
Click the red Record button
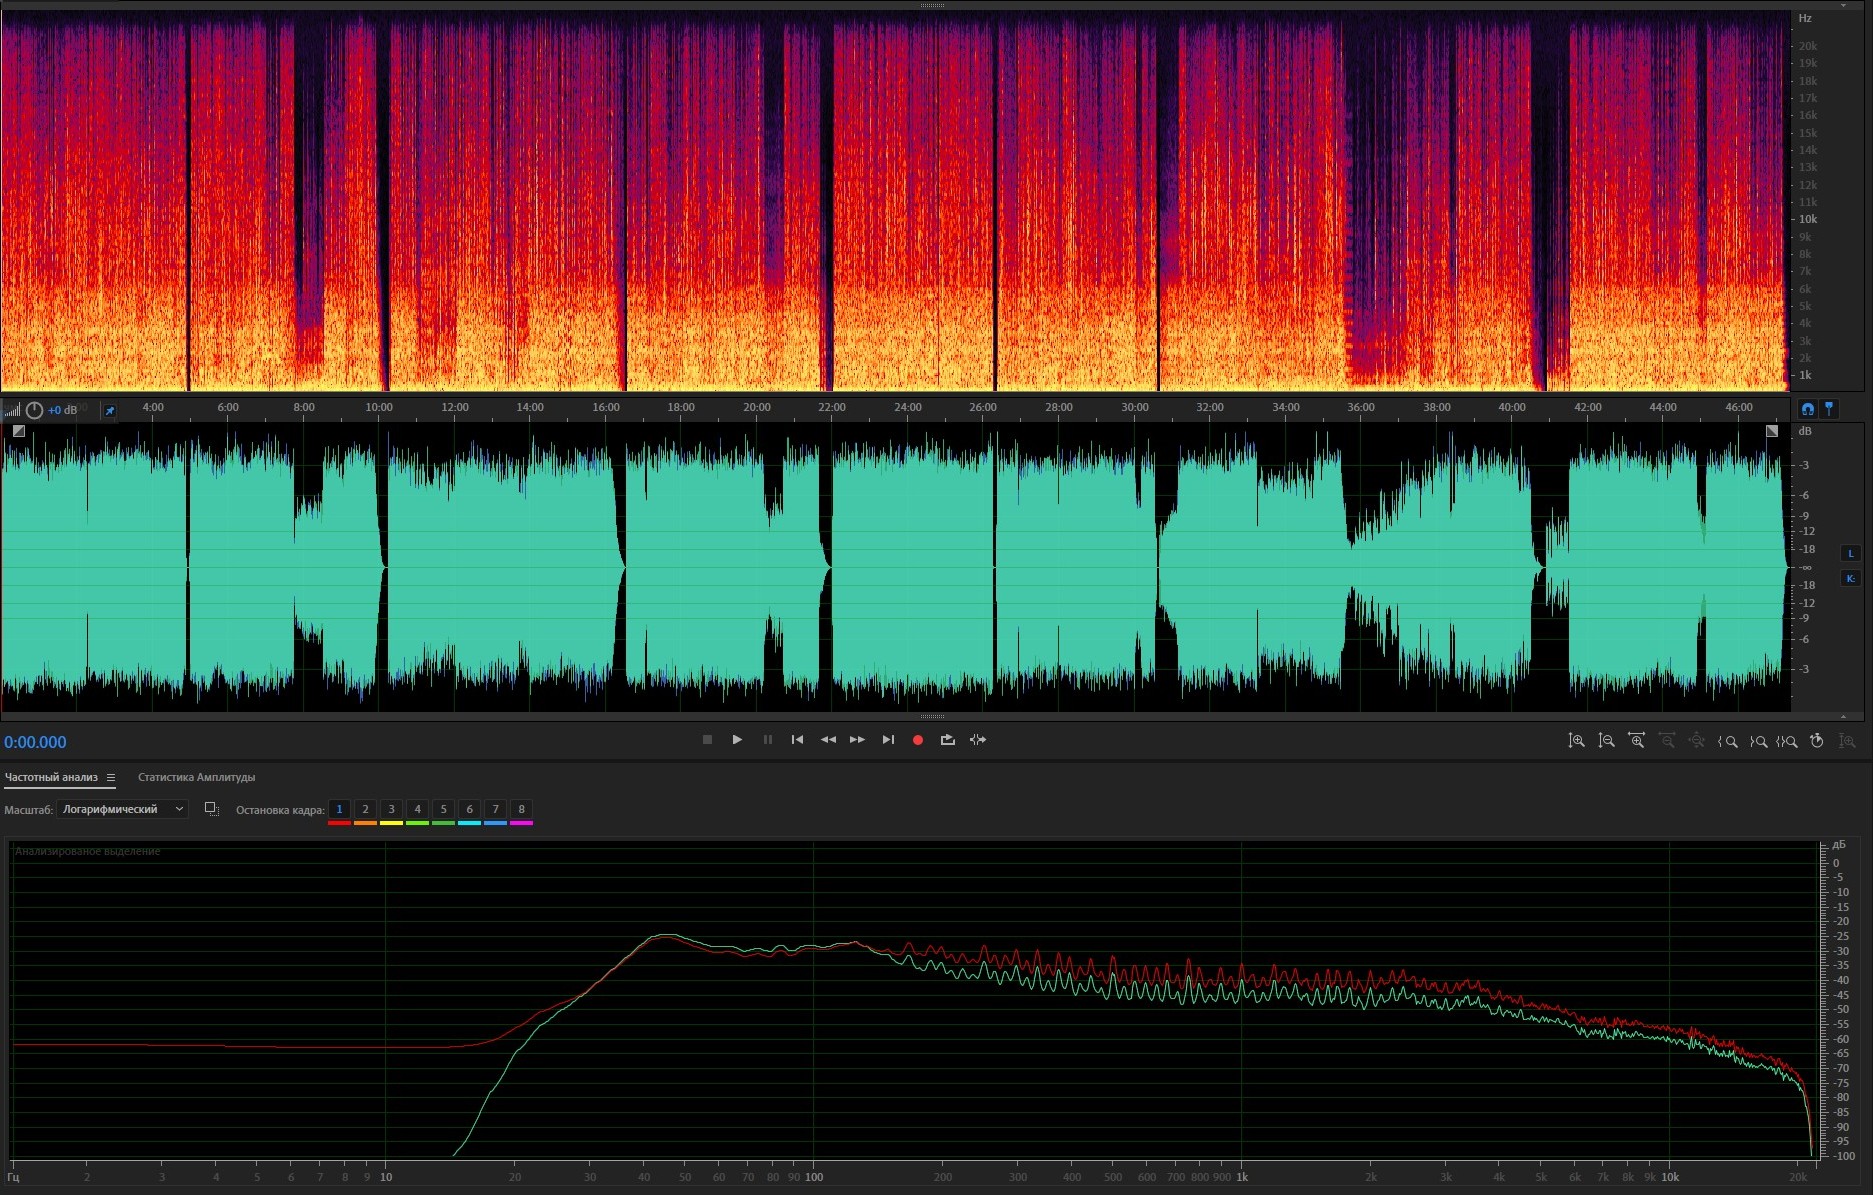pyautogui.click(x=917, y=740)
